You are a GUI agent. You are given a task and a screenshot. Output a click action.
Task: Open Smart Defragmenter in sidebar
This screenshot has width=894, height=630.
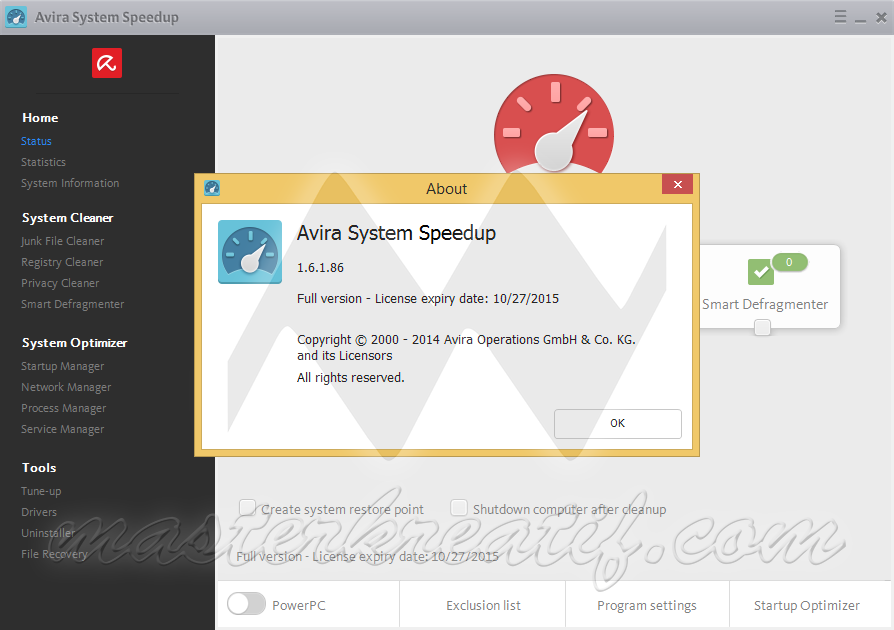click(x=72, y=304)
